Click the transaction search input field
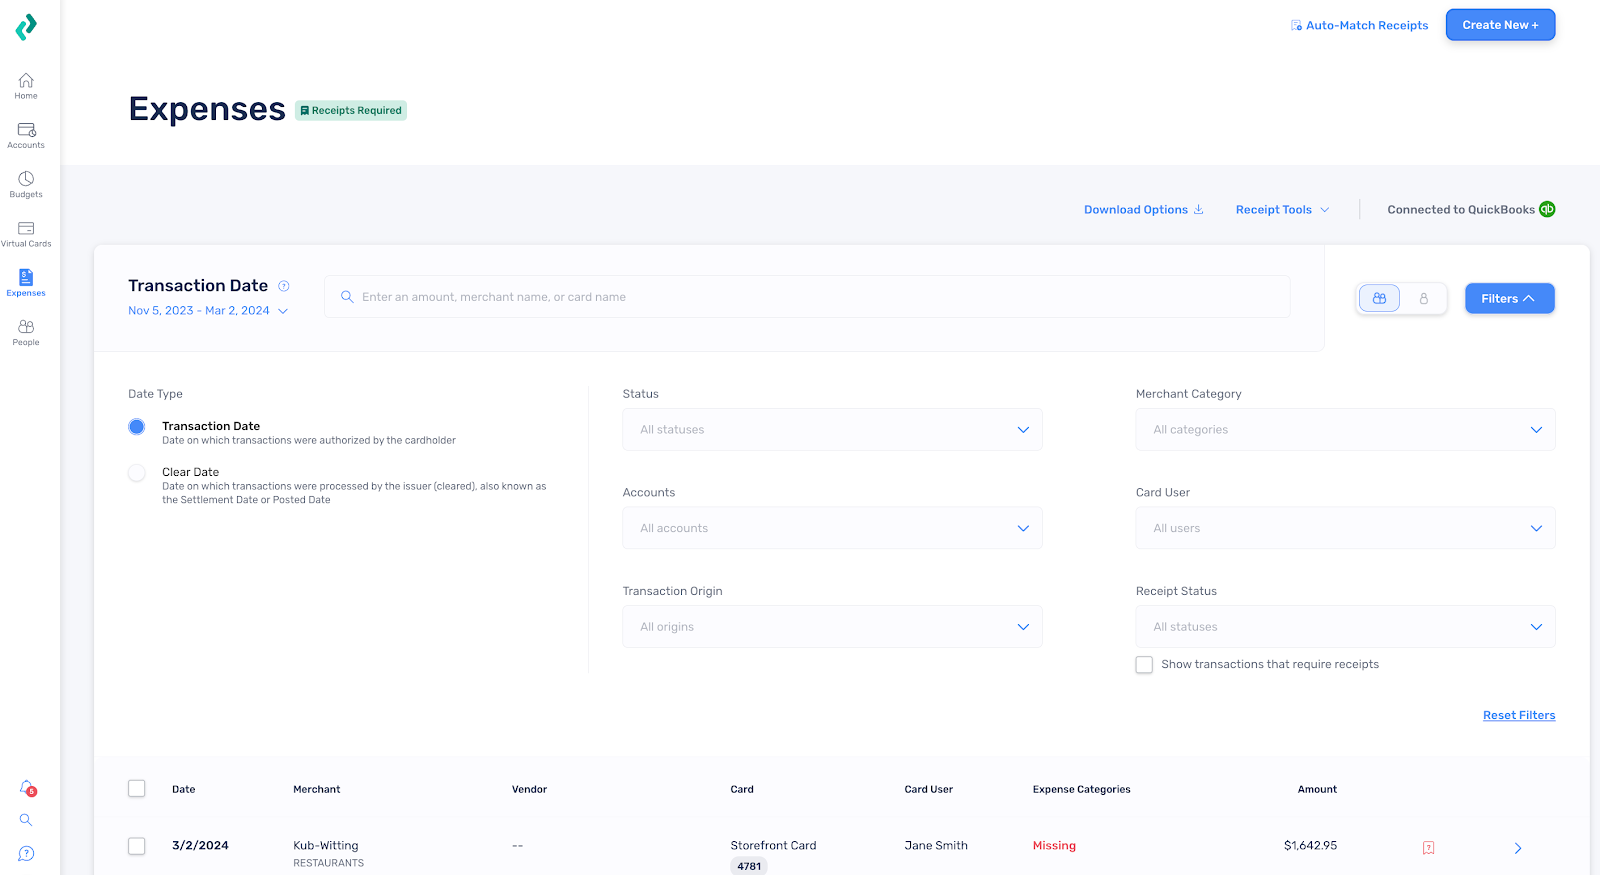1600x875 pixels. click(807, 297)
